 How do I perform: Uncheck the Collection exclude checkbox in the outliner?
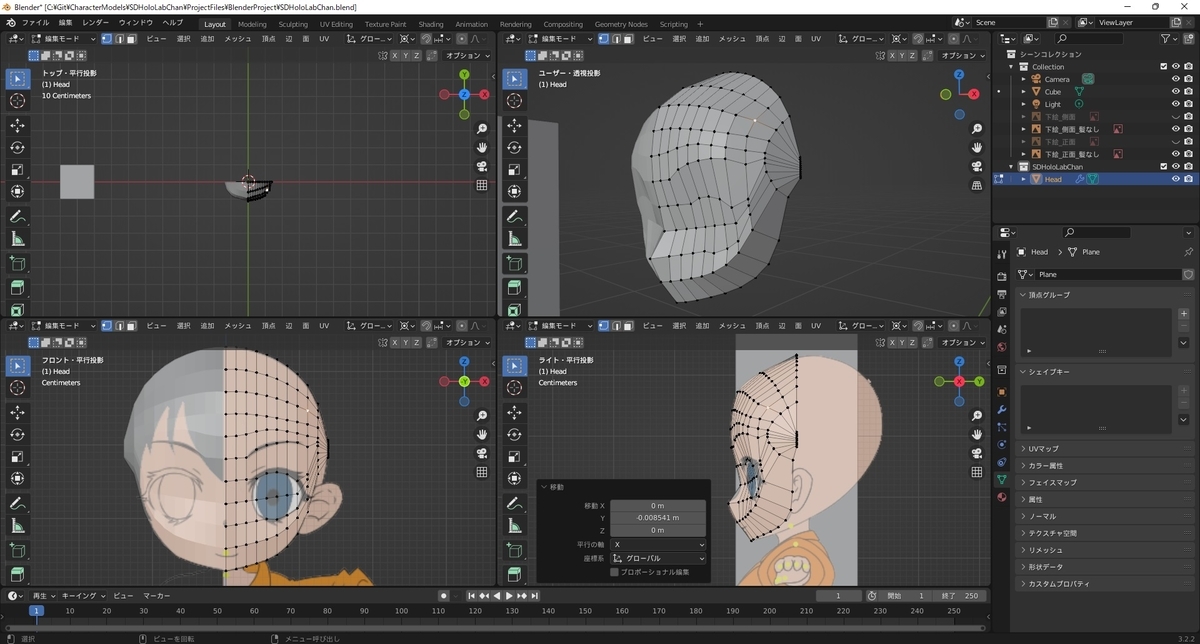coord(1163,67)
